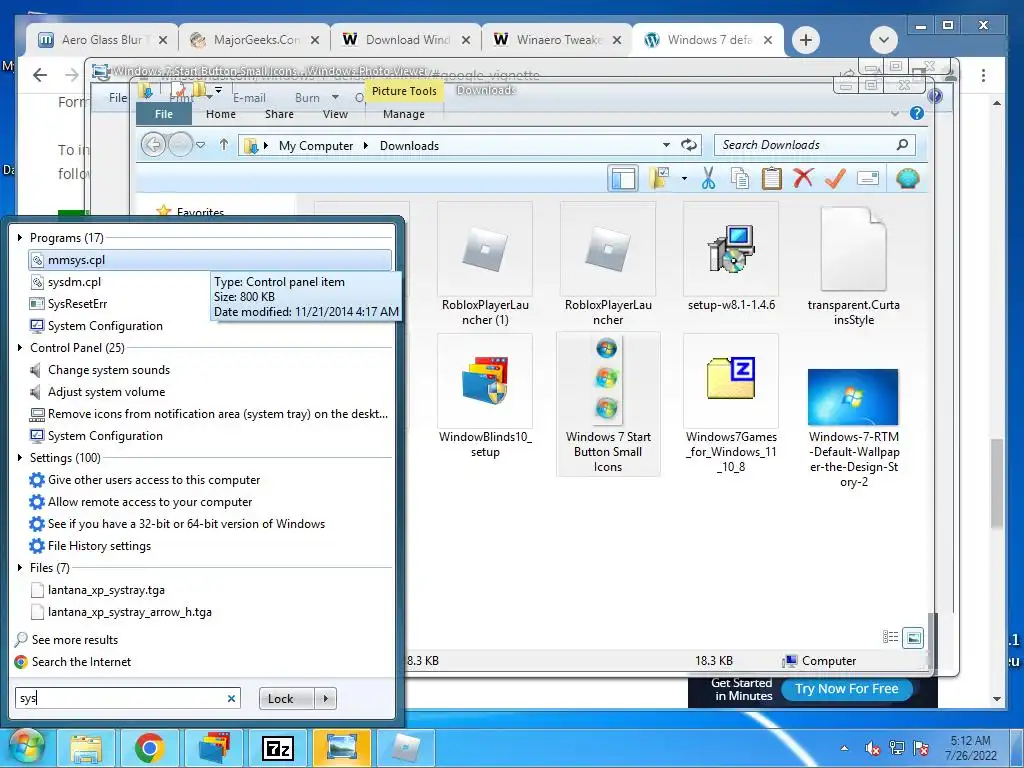Image resolution: width=1024 pixels, height=768 pixels.
Task: Click the Picture Tools contextual tab
Action: coord(404,91)
